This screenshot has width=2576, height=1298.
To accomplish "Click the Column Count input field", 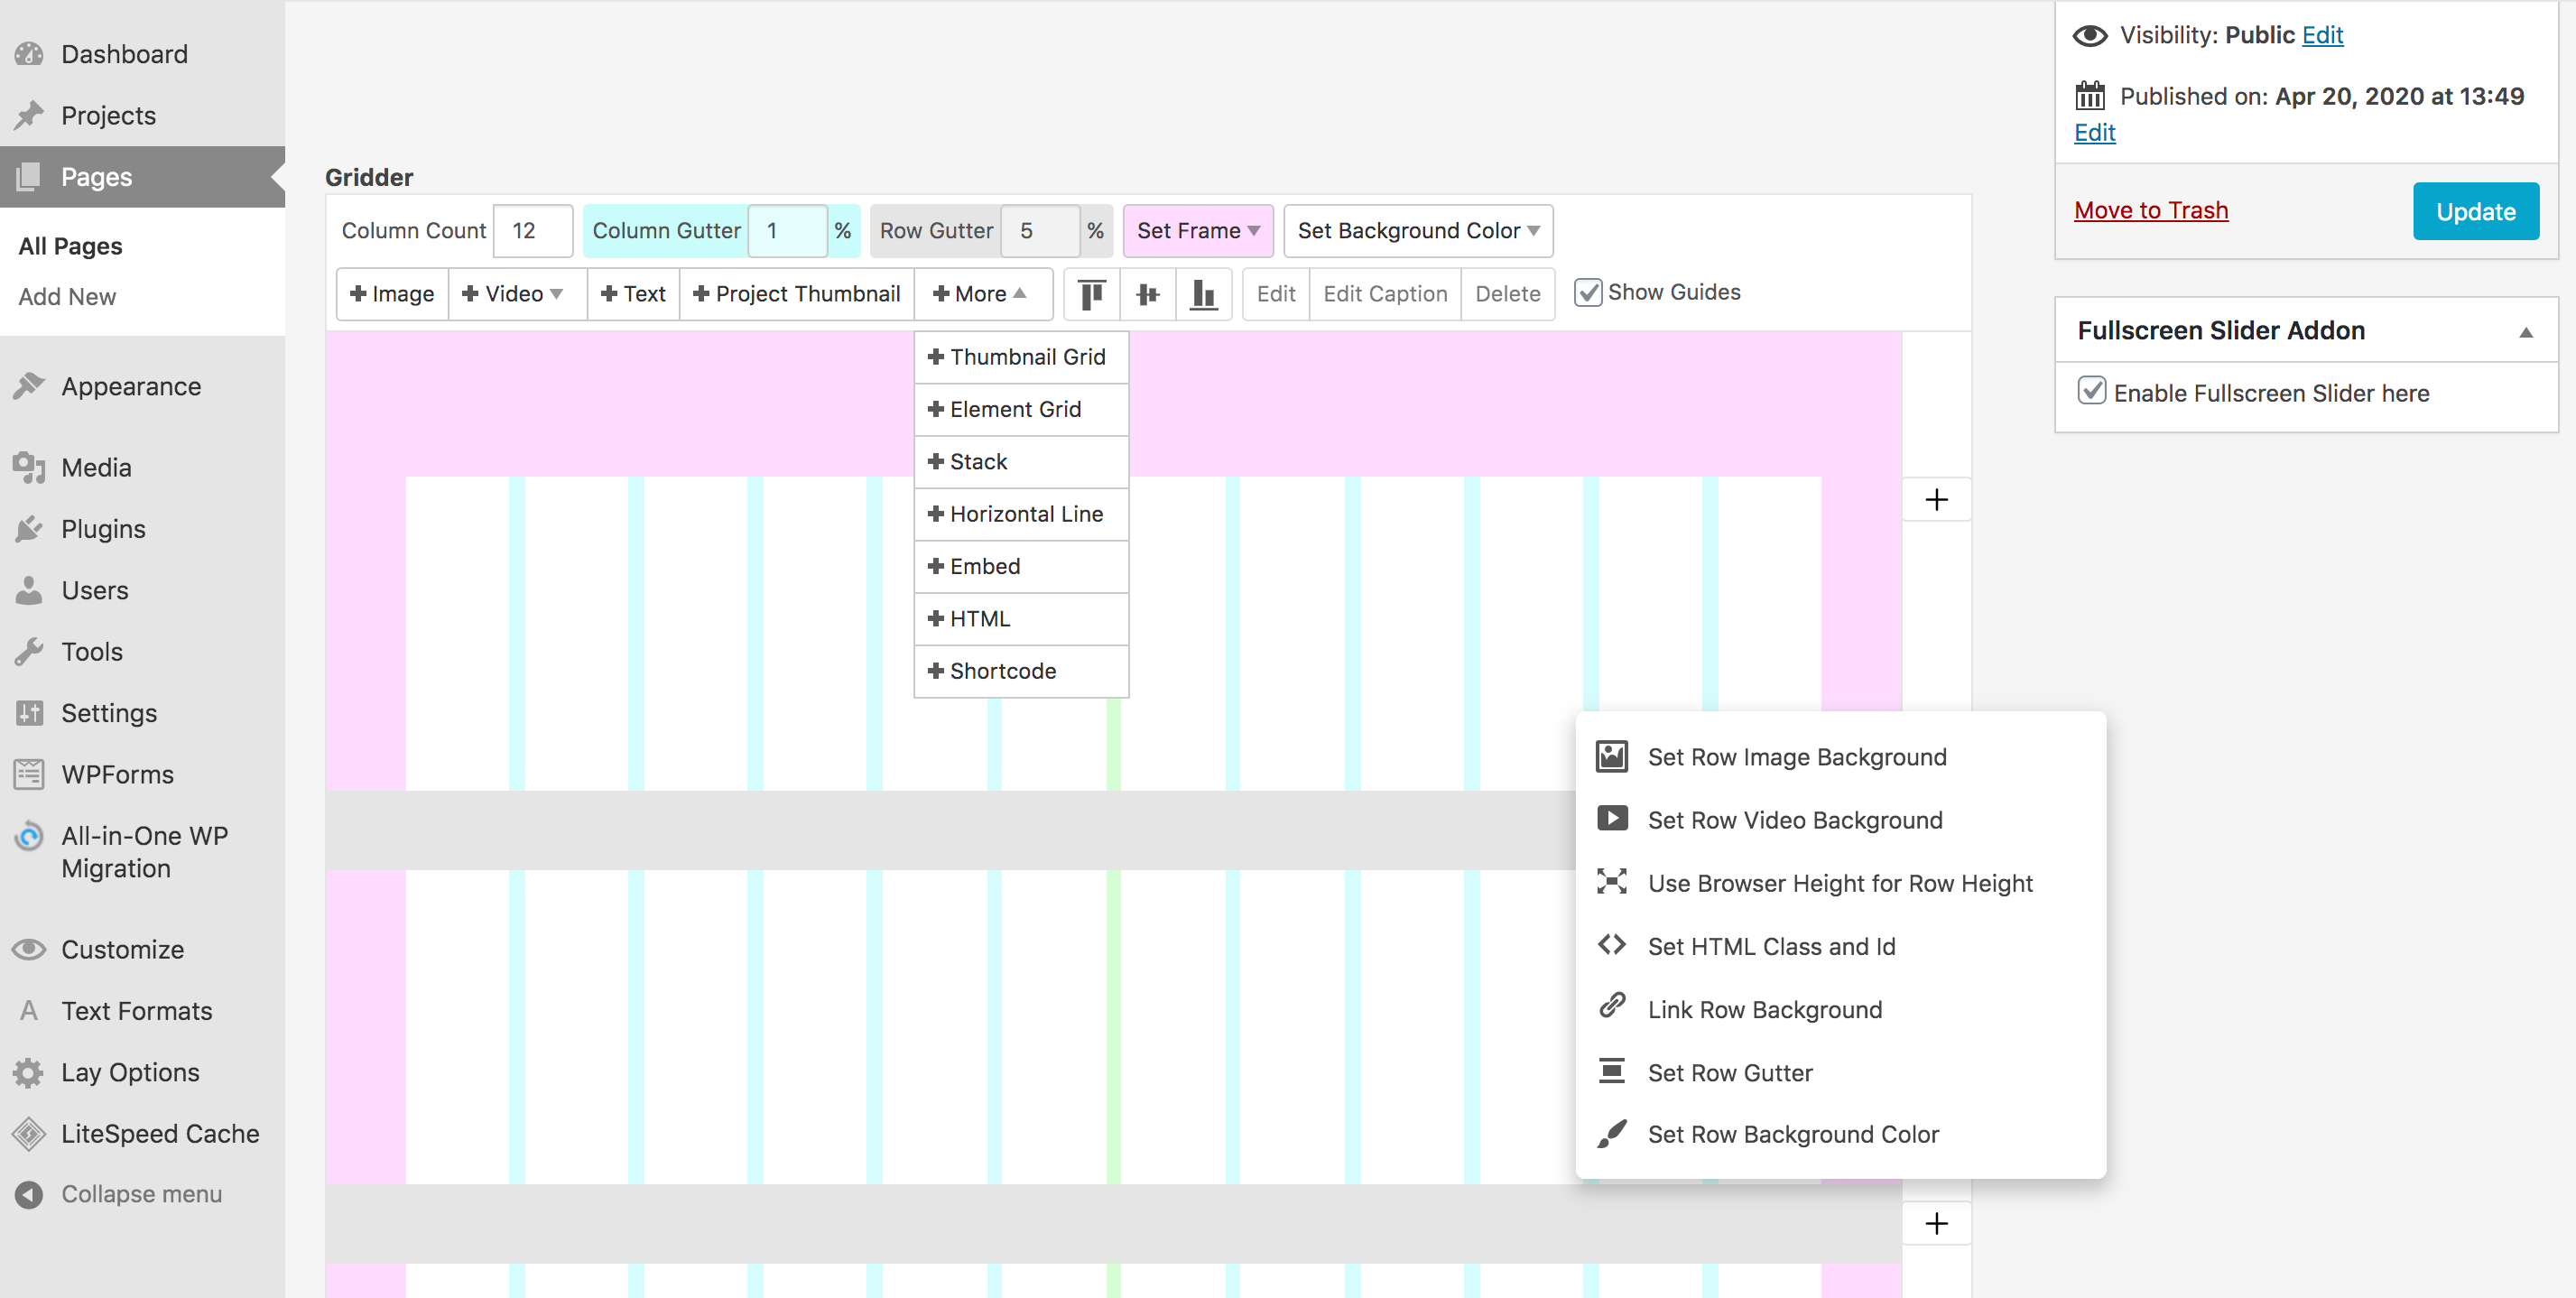I will pos(533,231).
